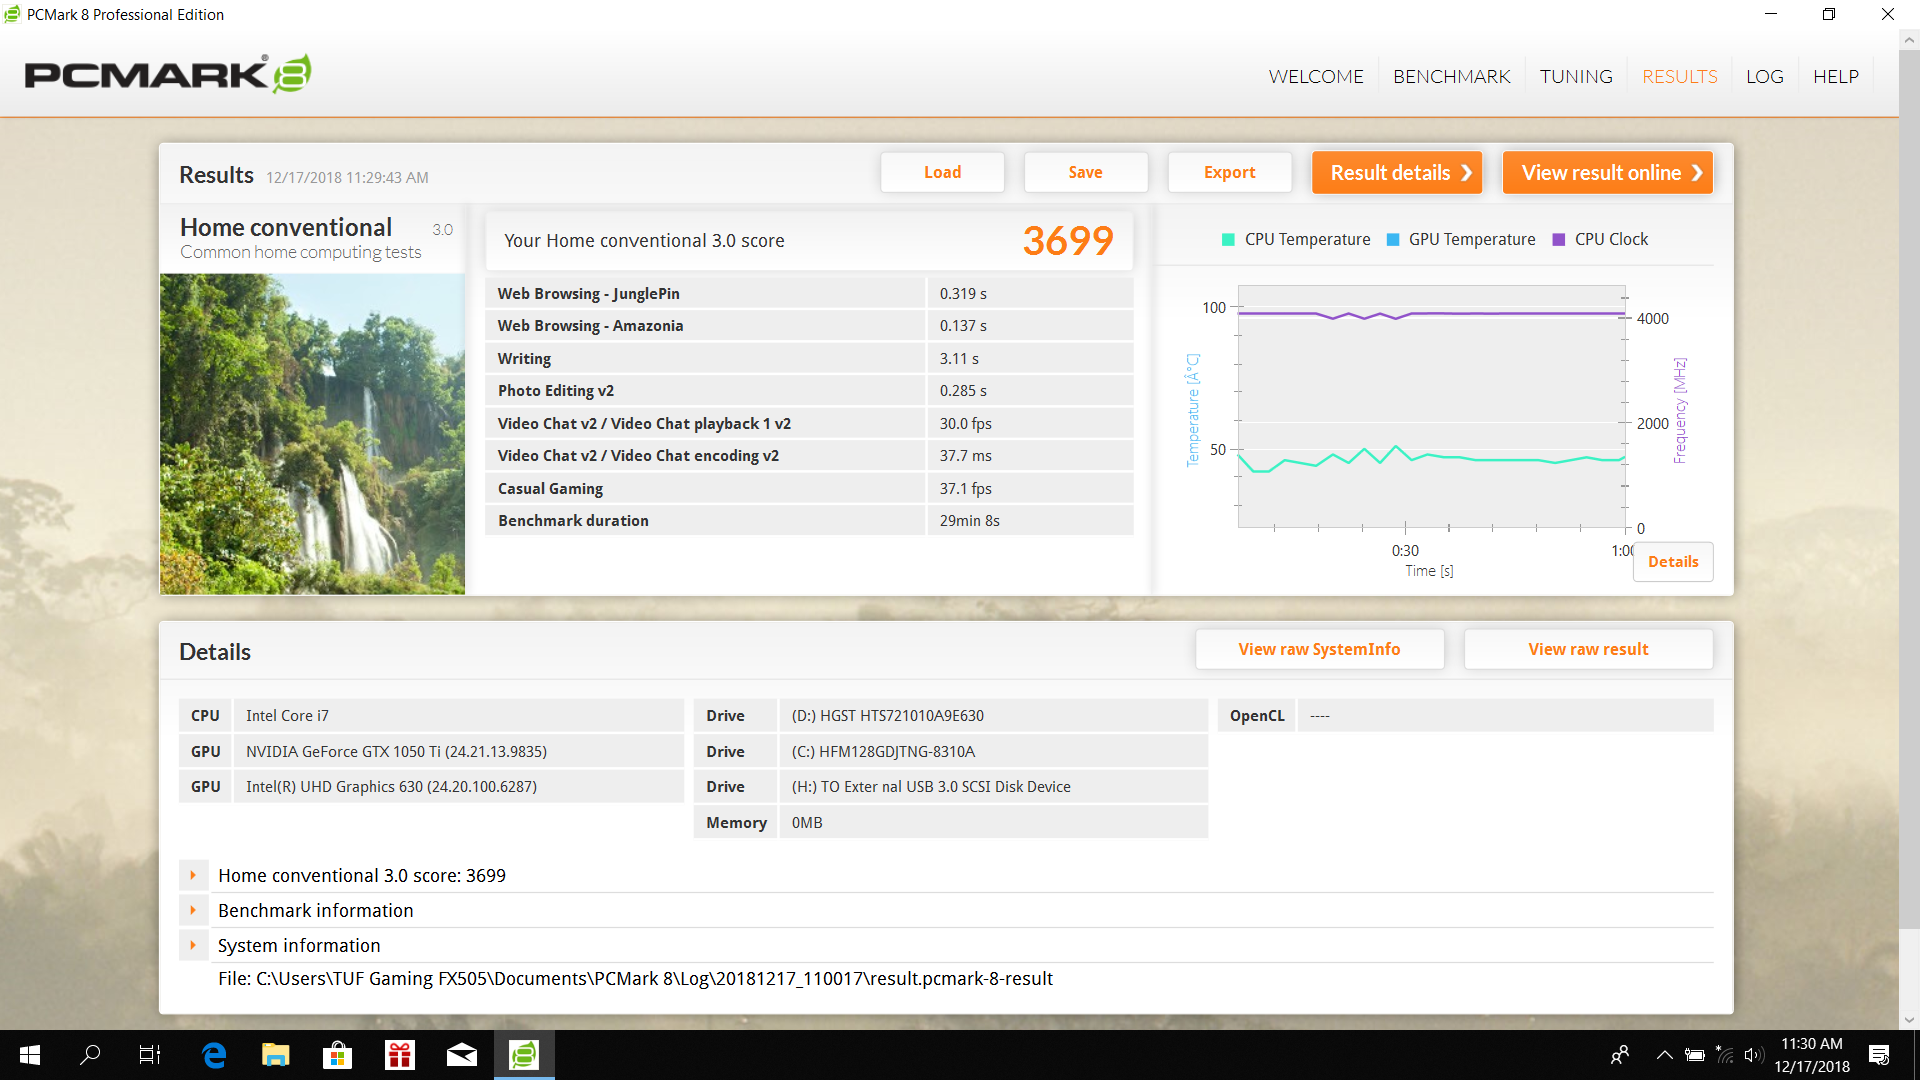Viewport: 1920px width, 1080px height.
Task: Select the Writing result row
Action: click(x=809, y=358)
